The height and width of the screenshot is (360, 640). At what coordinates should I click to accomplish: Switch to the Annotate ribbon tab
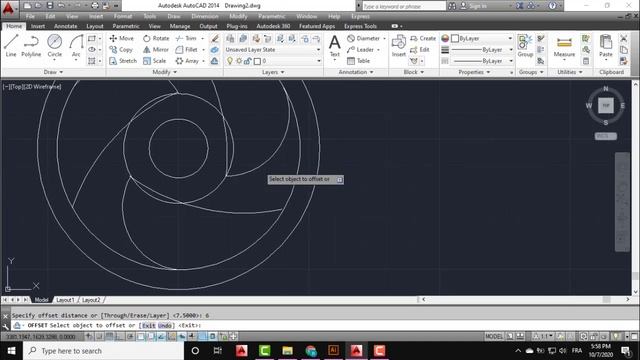(x=66, y=26)
